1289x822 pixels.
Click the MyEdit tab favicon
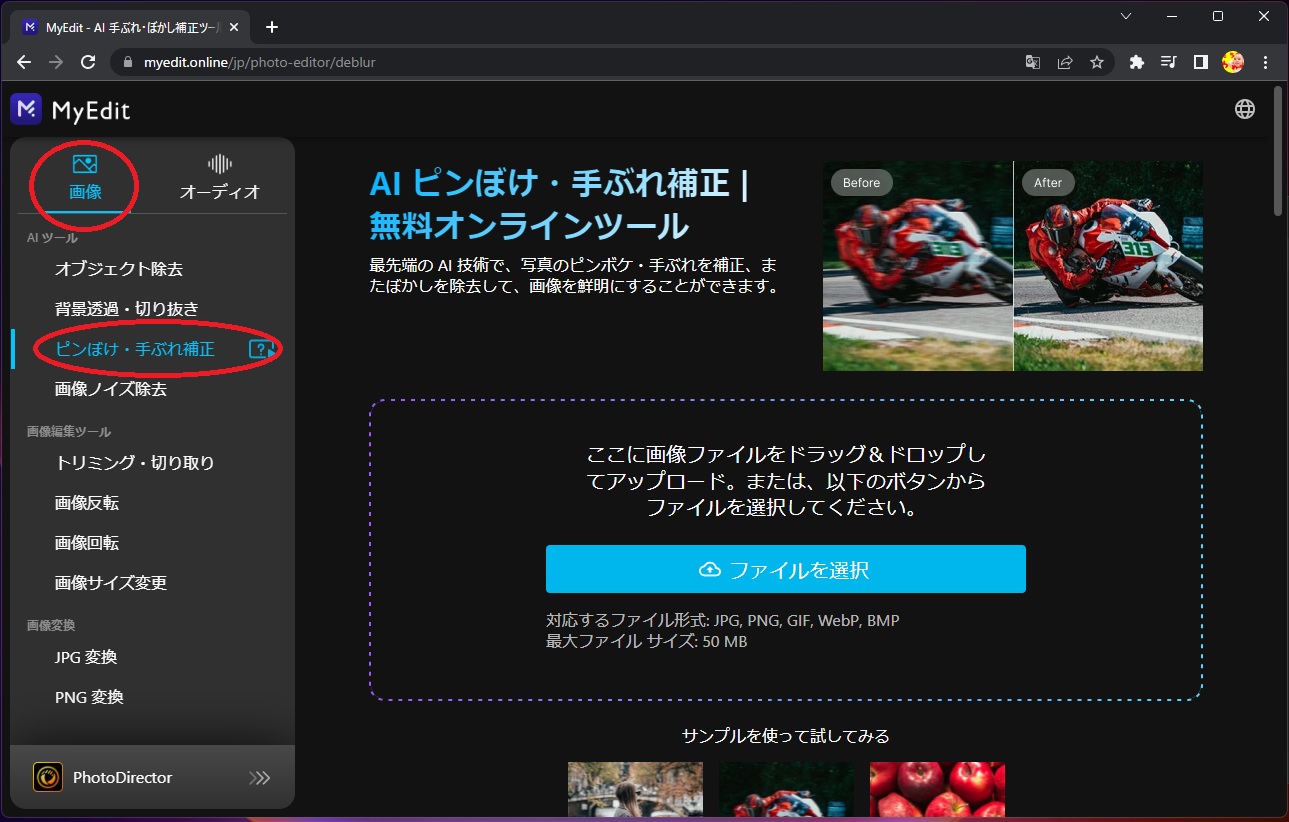click(30, 27)
